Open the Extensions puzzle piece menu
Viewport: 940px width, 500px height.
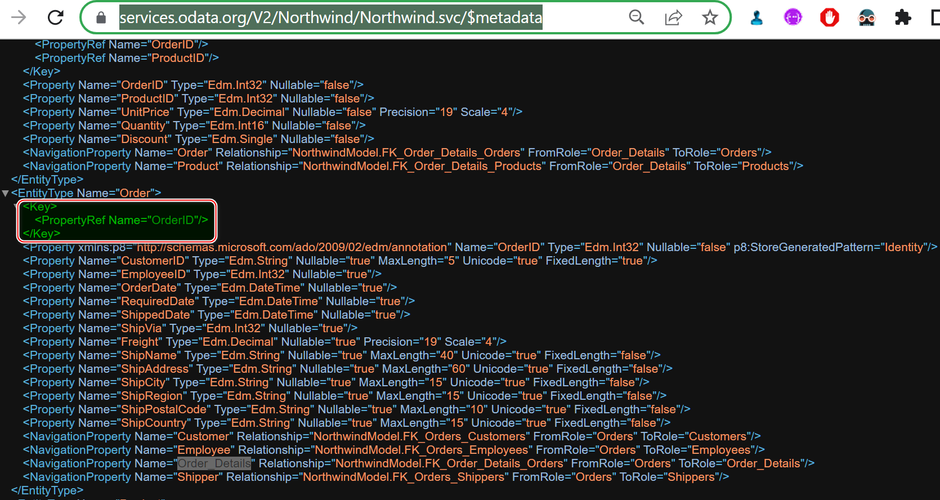point(903,17)
